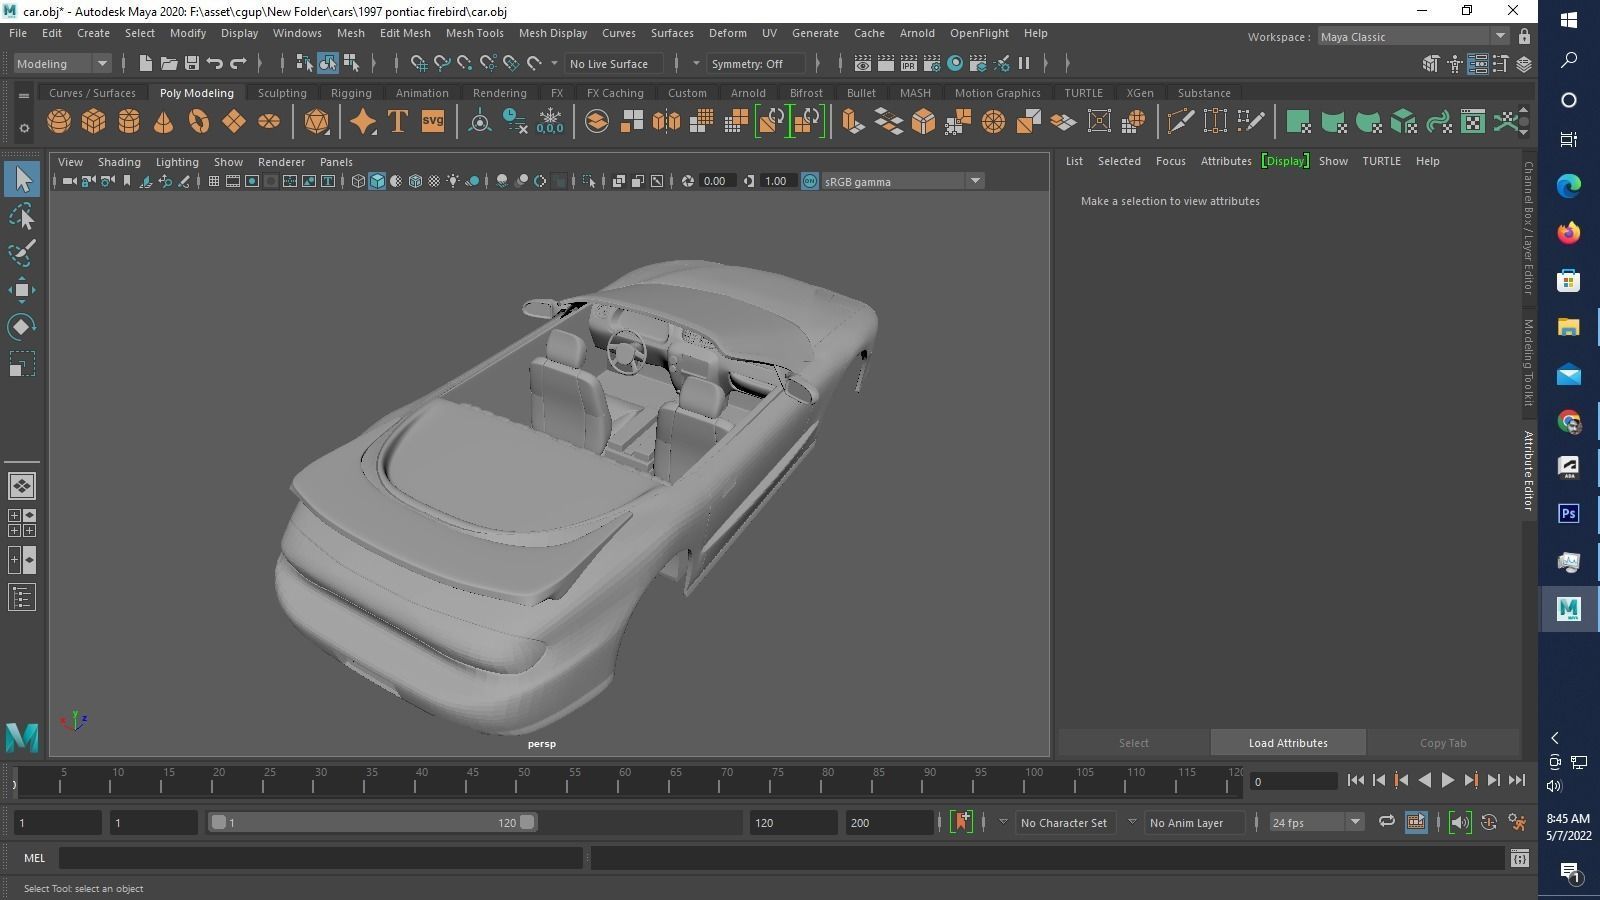This screenshot has height=900, width=1600.
Task: Click the Save scene icon
Action: coord(191,64)
